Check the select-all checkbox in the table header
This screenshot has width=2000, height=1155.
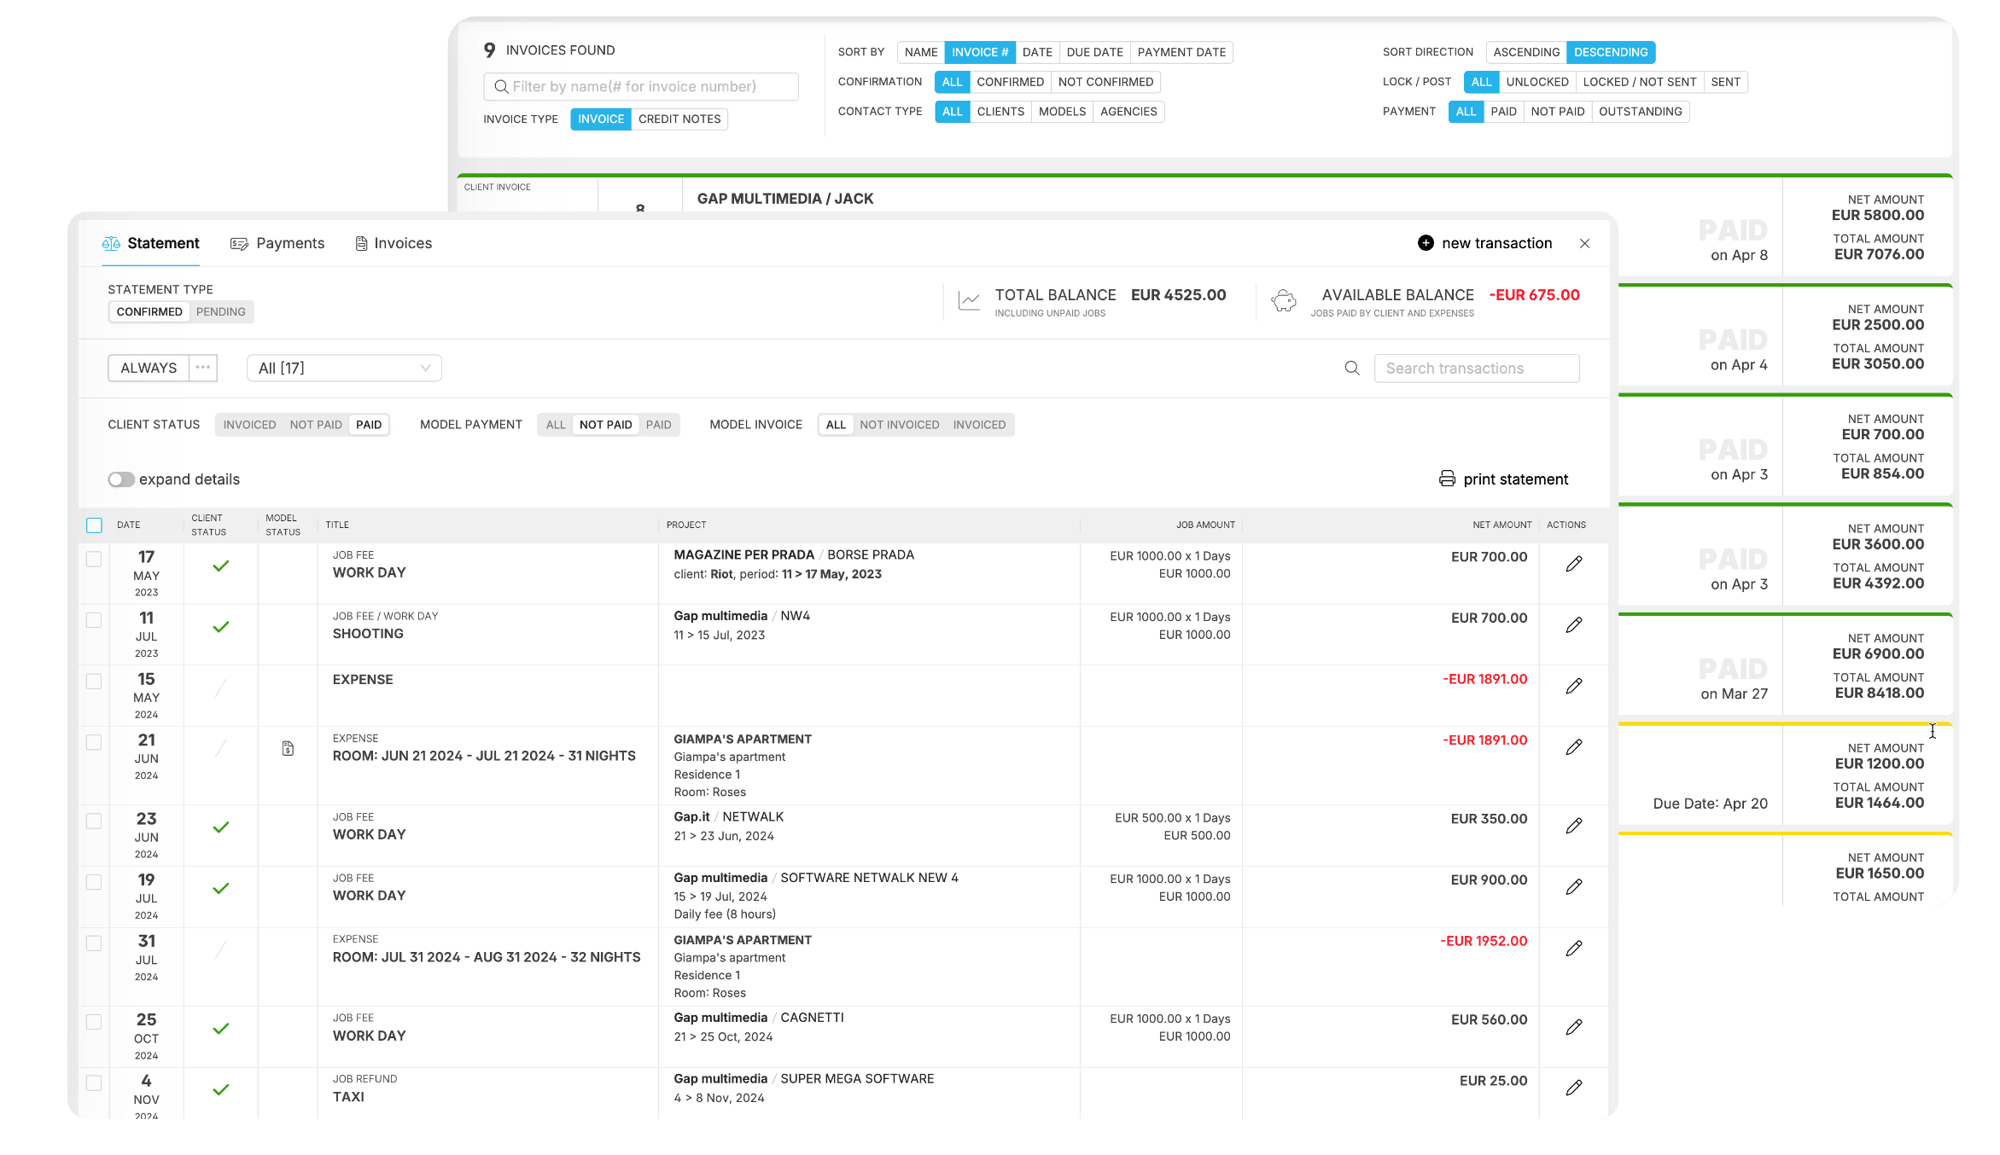[94, 524]
